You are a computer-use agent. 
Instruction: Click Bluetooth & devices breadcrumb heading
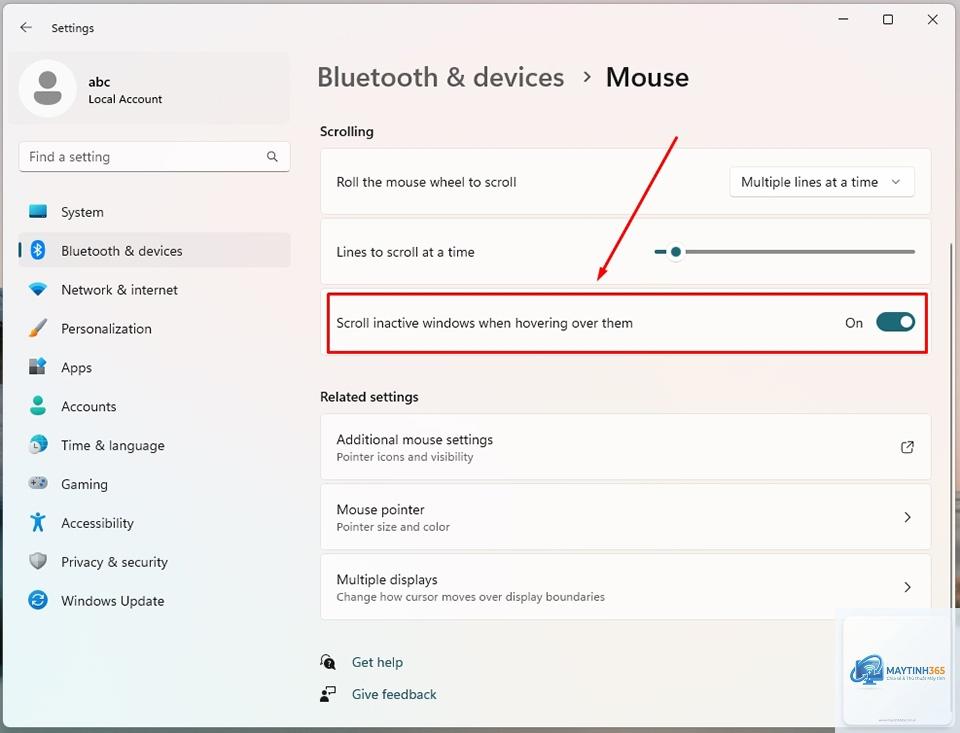pyautogui.click(x=440, y=77)
